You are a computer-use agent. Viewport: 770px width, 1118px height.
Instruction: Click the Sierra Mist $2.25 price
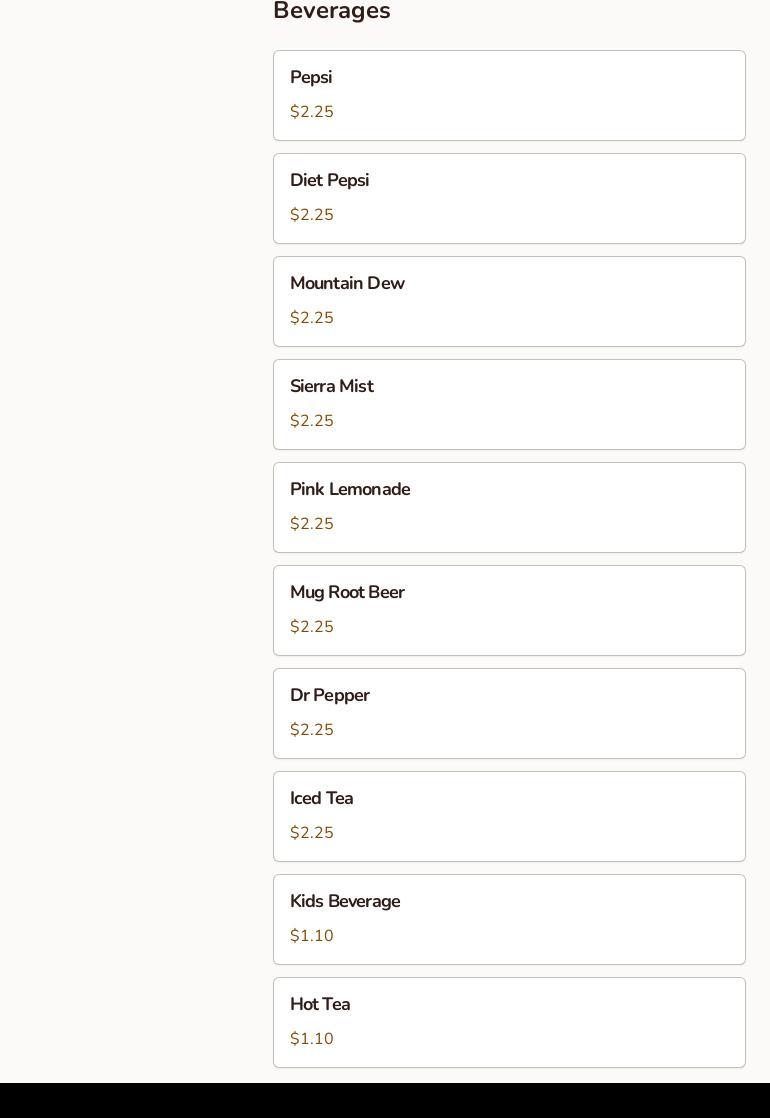312,421
